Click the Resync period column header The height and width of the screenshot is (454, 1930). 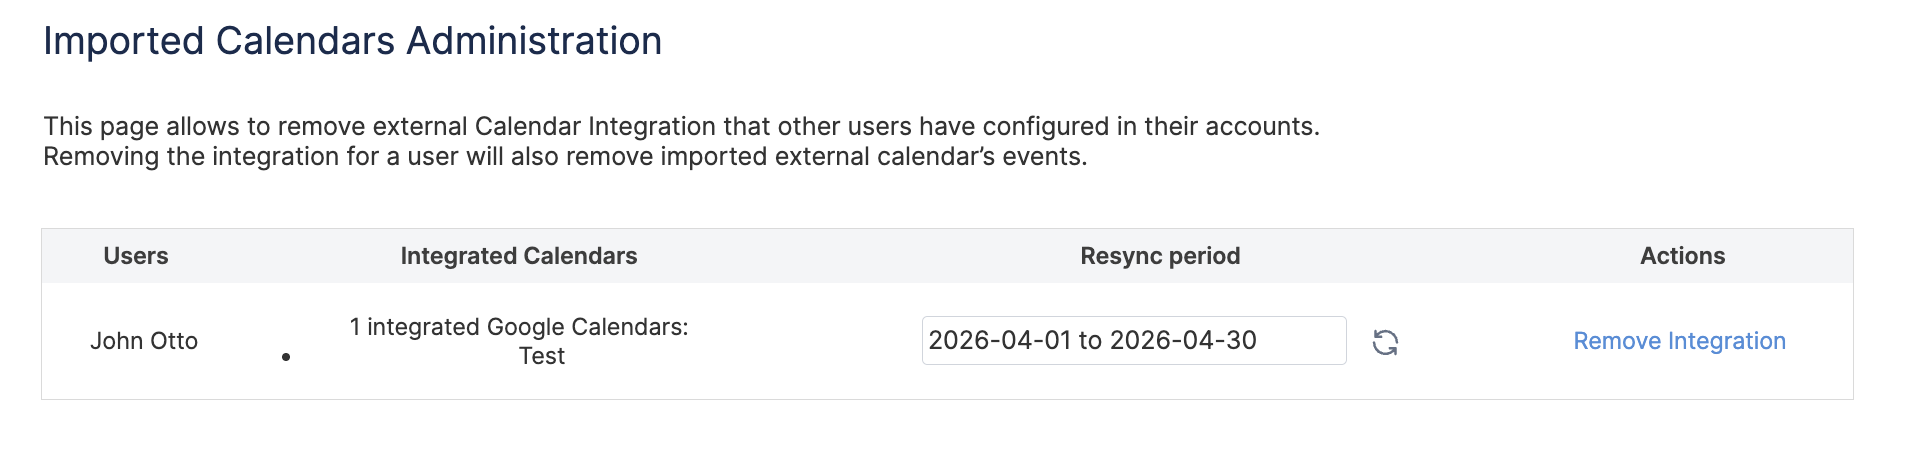(x=1160, y=256)
